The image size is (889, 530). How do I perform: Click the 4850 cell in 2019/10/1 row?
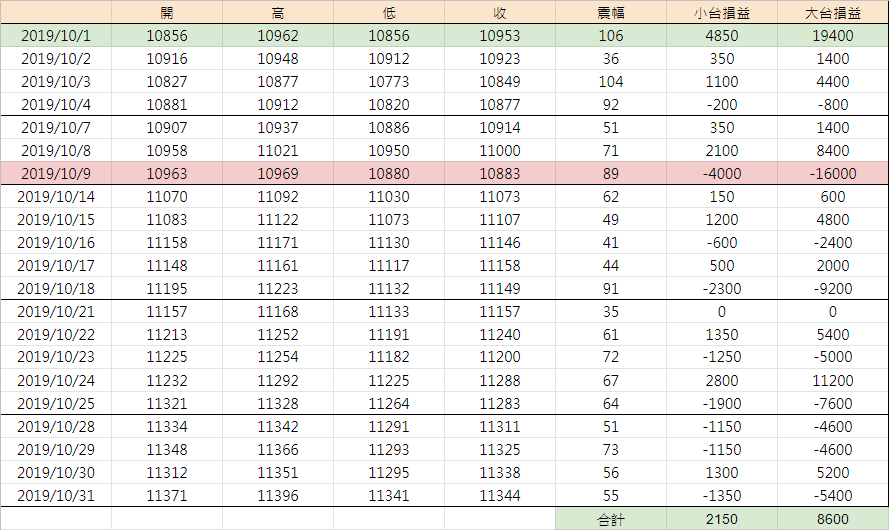722,35
